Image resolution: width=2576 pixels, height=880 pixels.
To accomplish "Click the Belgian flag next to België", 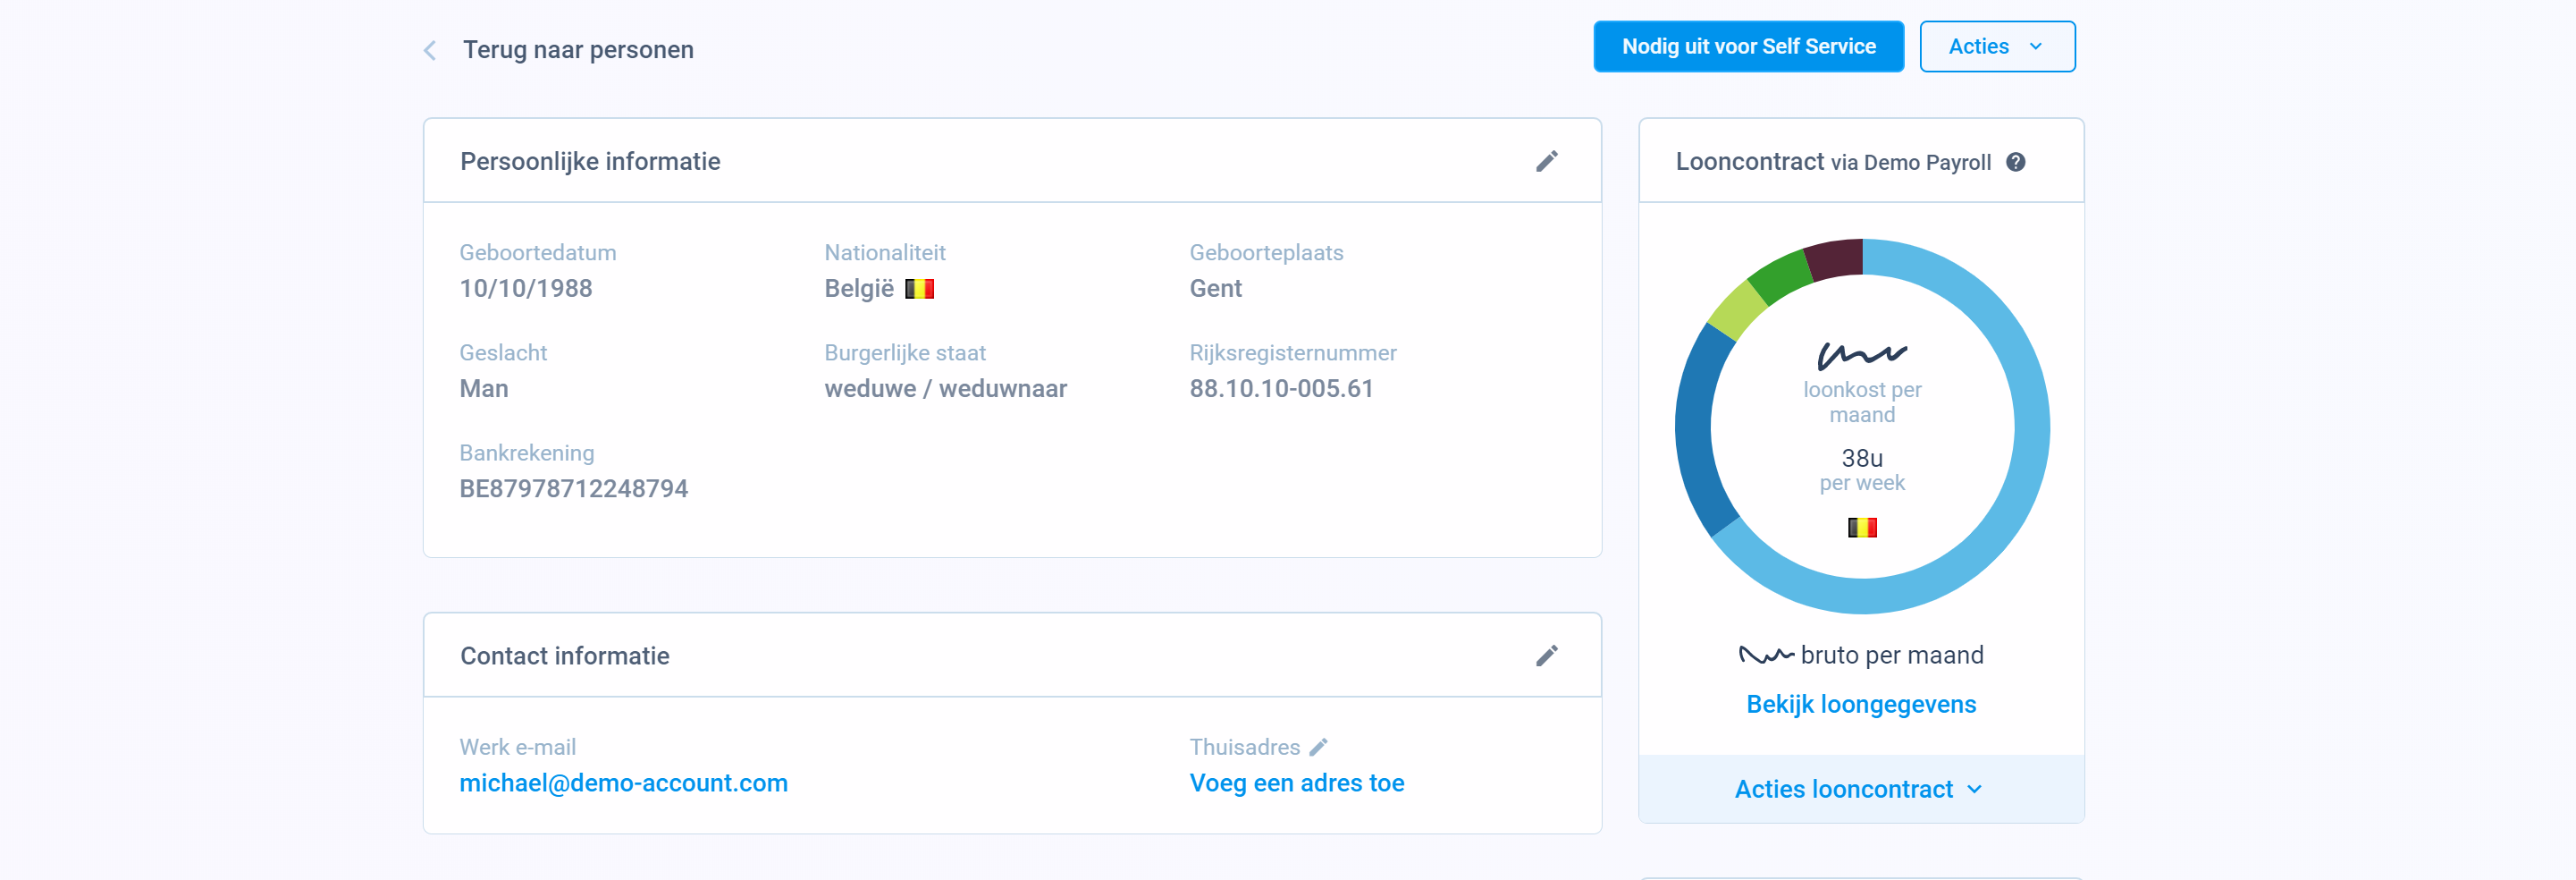I will (919, 289).
